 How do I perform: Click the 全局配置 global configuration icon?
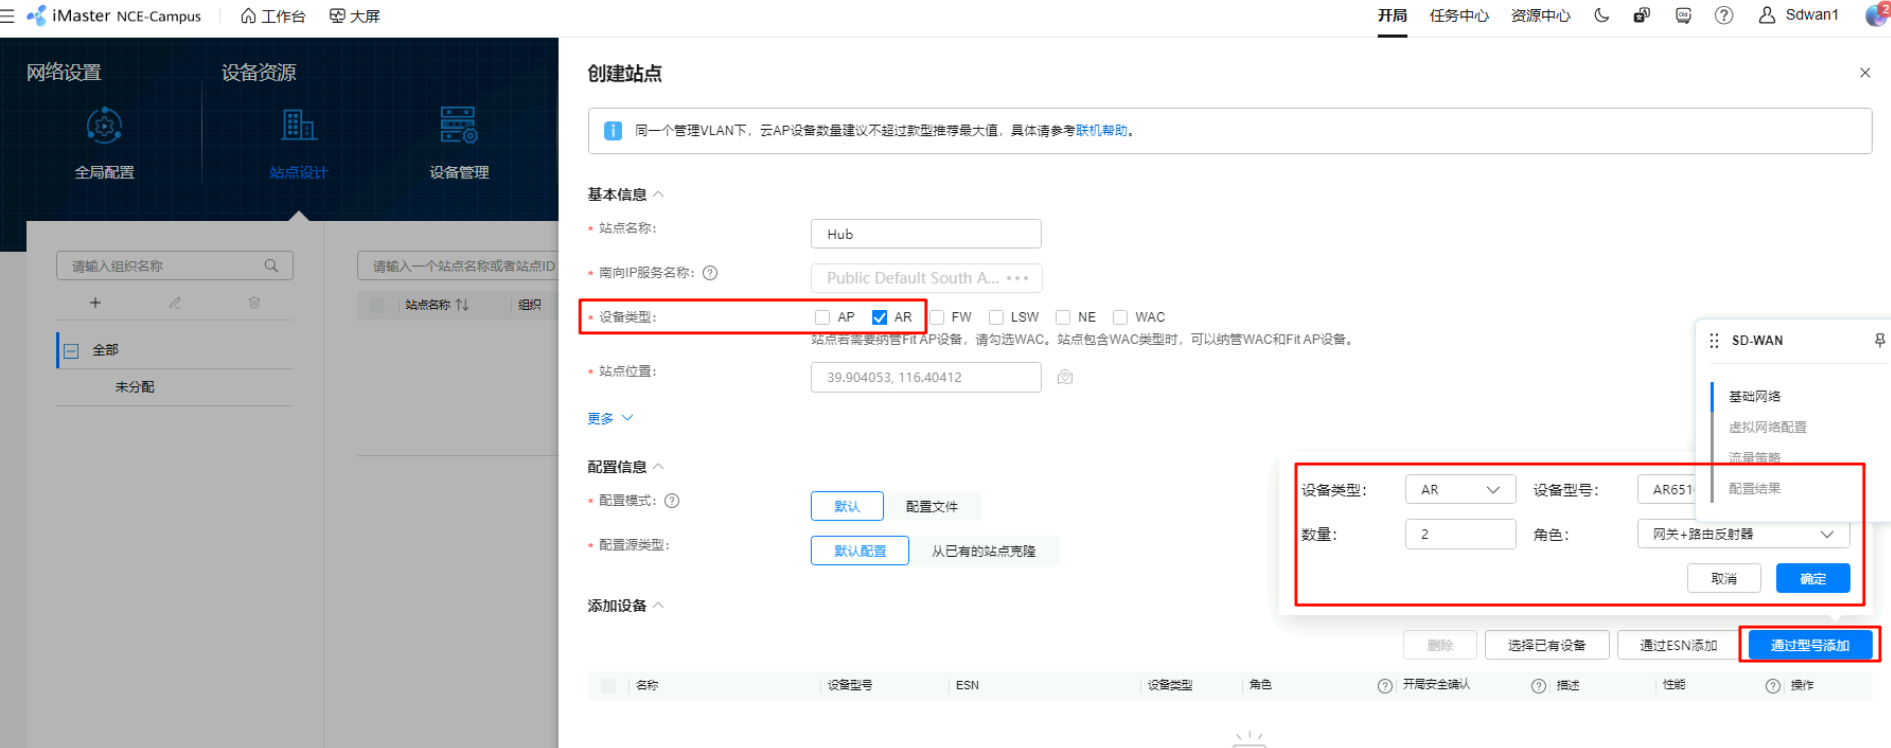(104, 127)
